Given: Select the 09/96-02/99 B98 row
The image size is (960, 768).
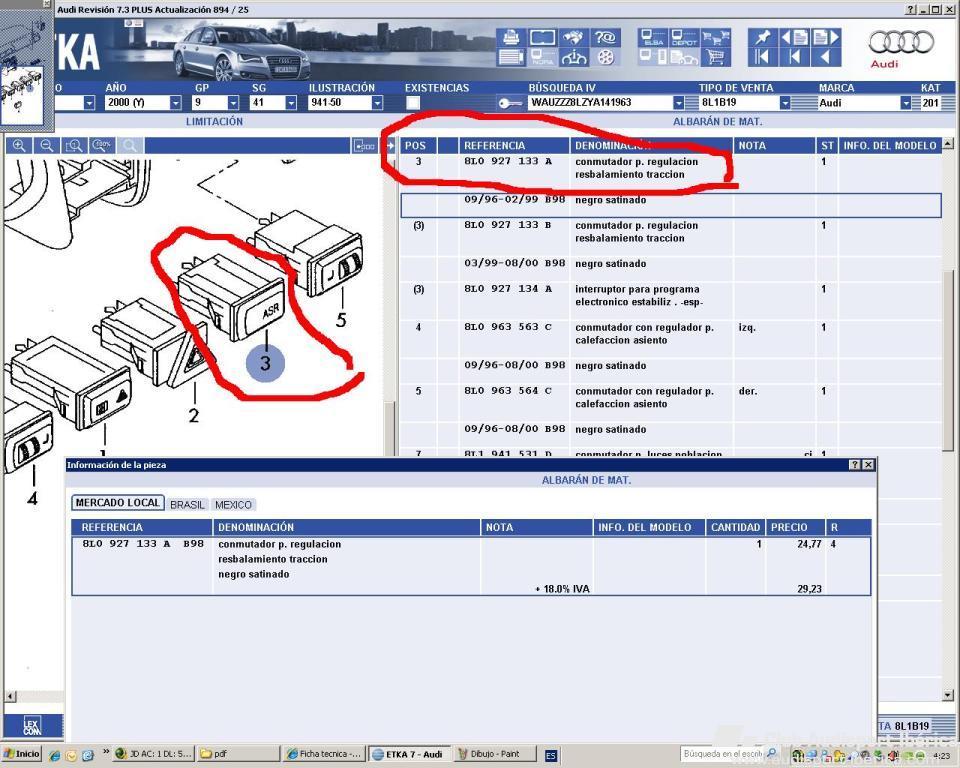Looking at the screenshot, I should [670, 205].
